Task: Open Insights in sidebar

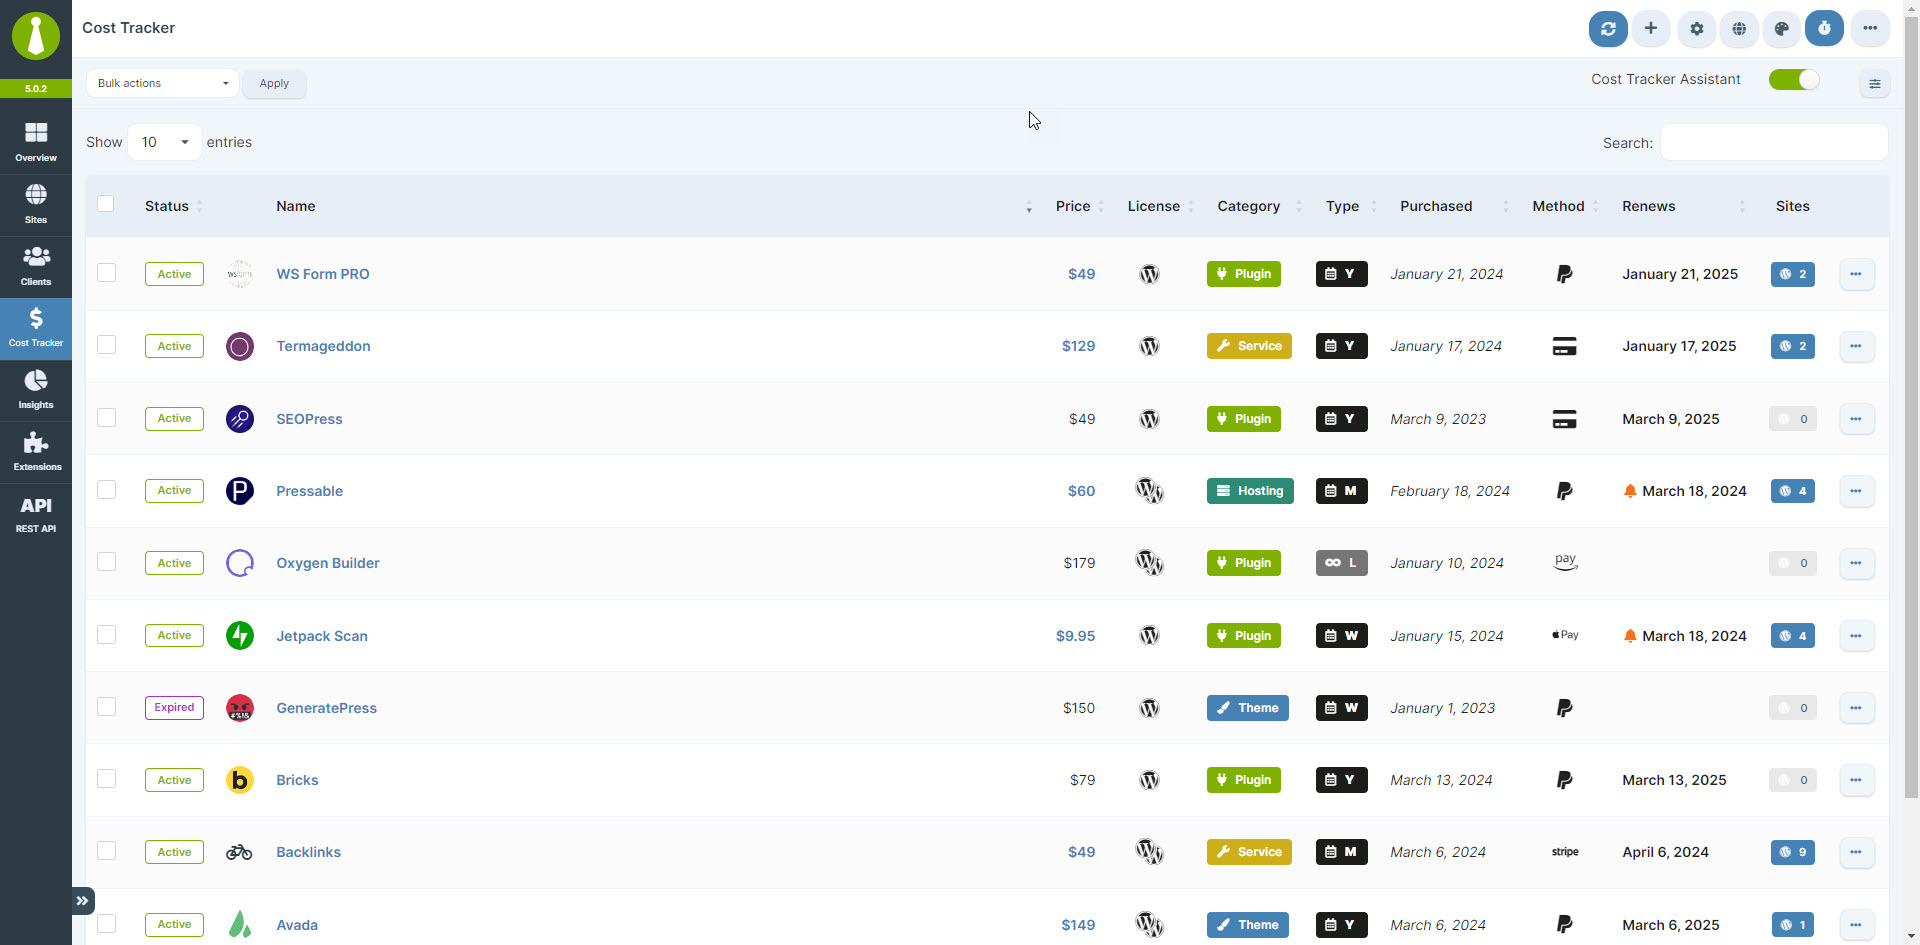Action: [x=36, y=390]
